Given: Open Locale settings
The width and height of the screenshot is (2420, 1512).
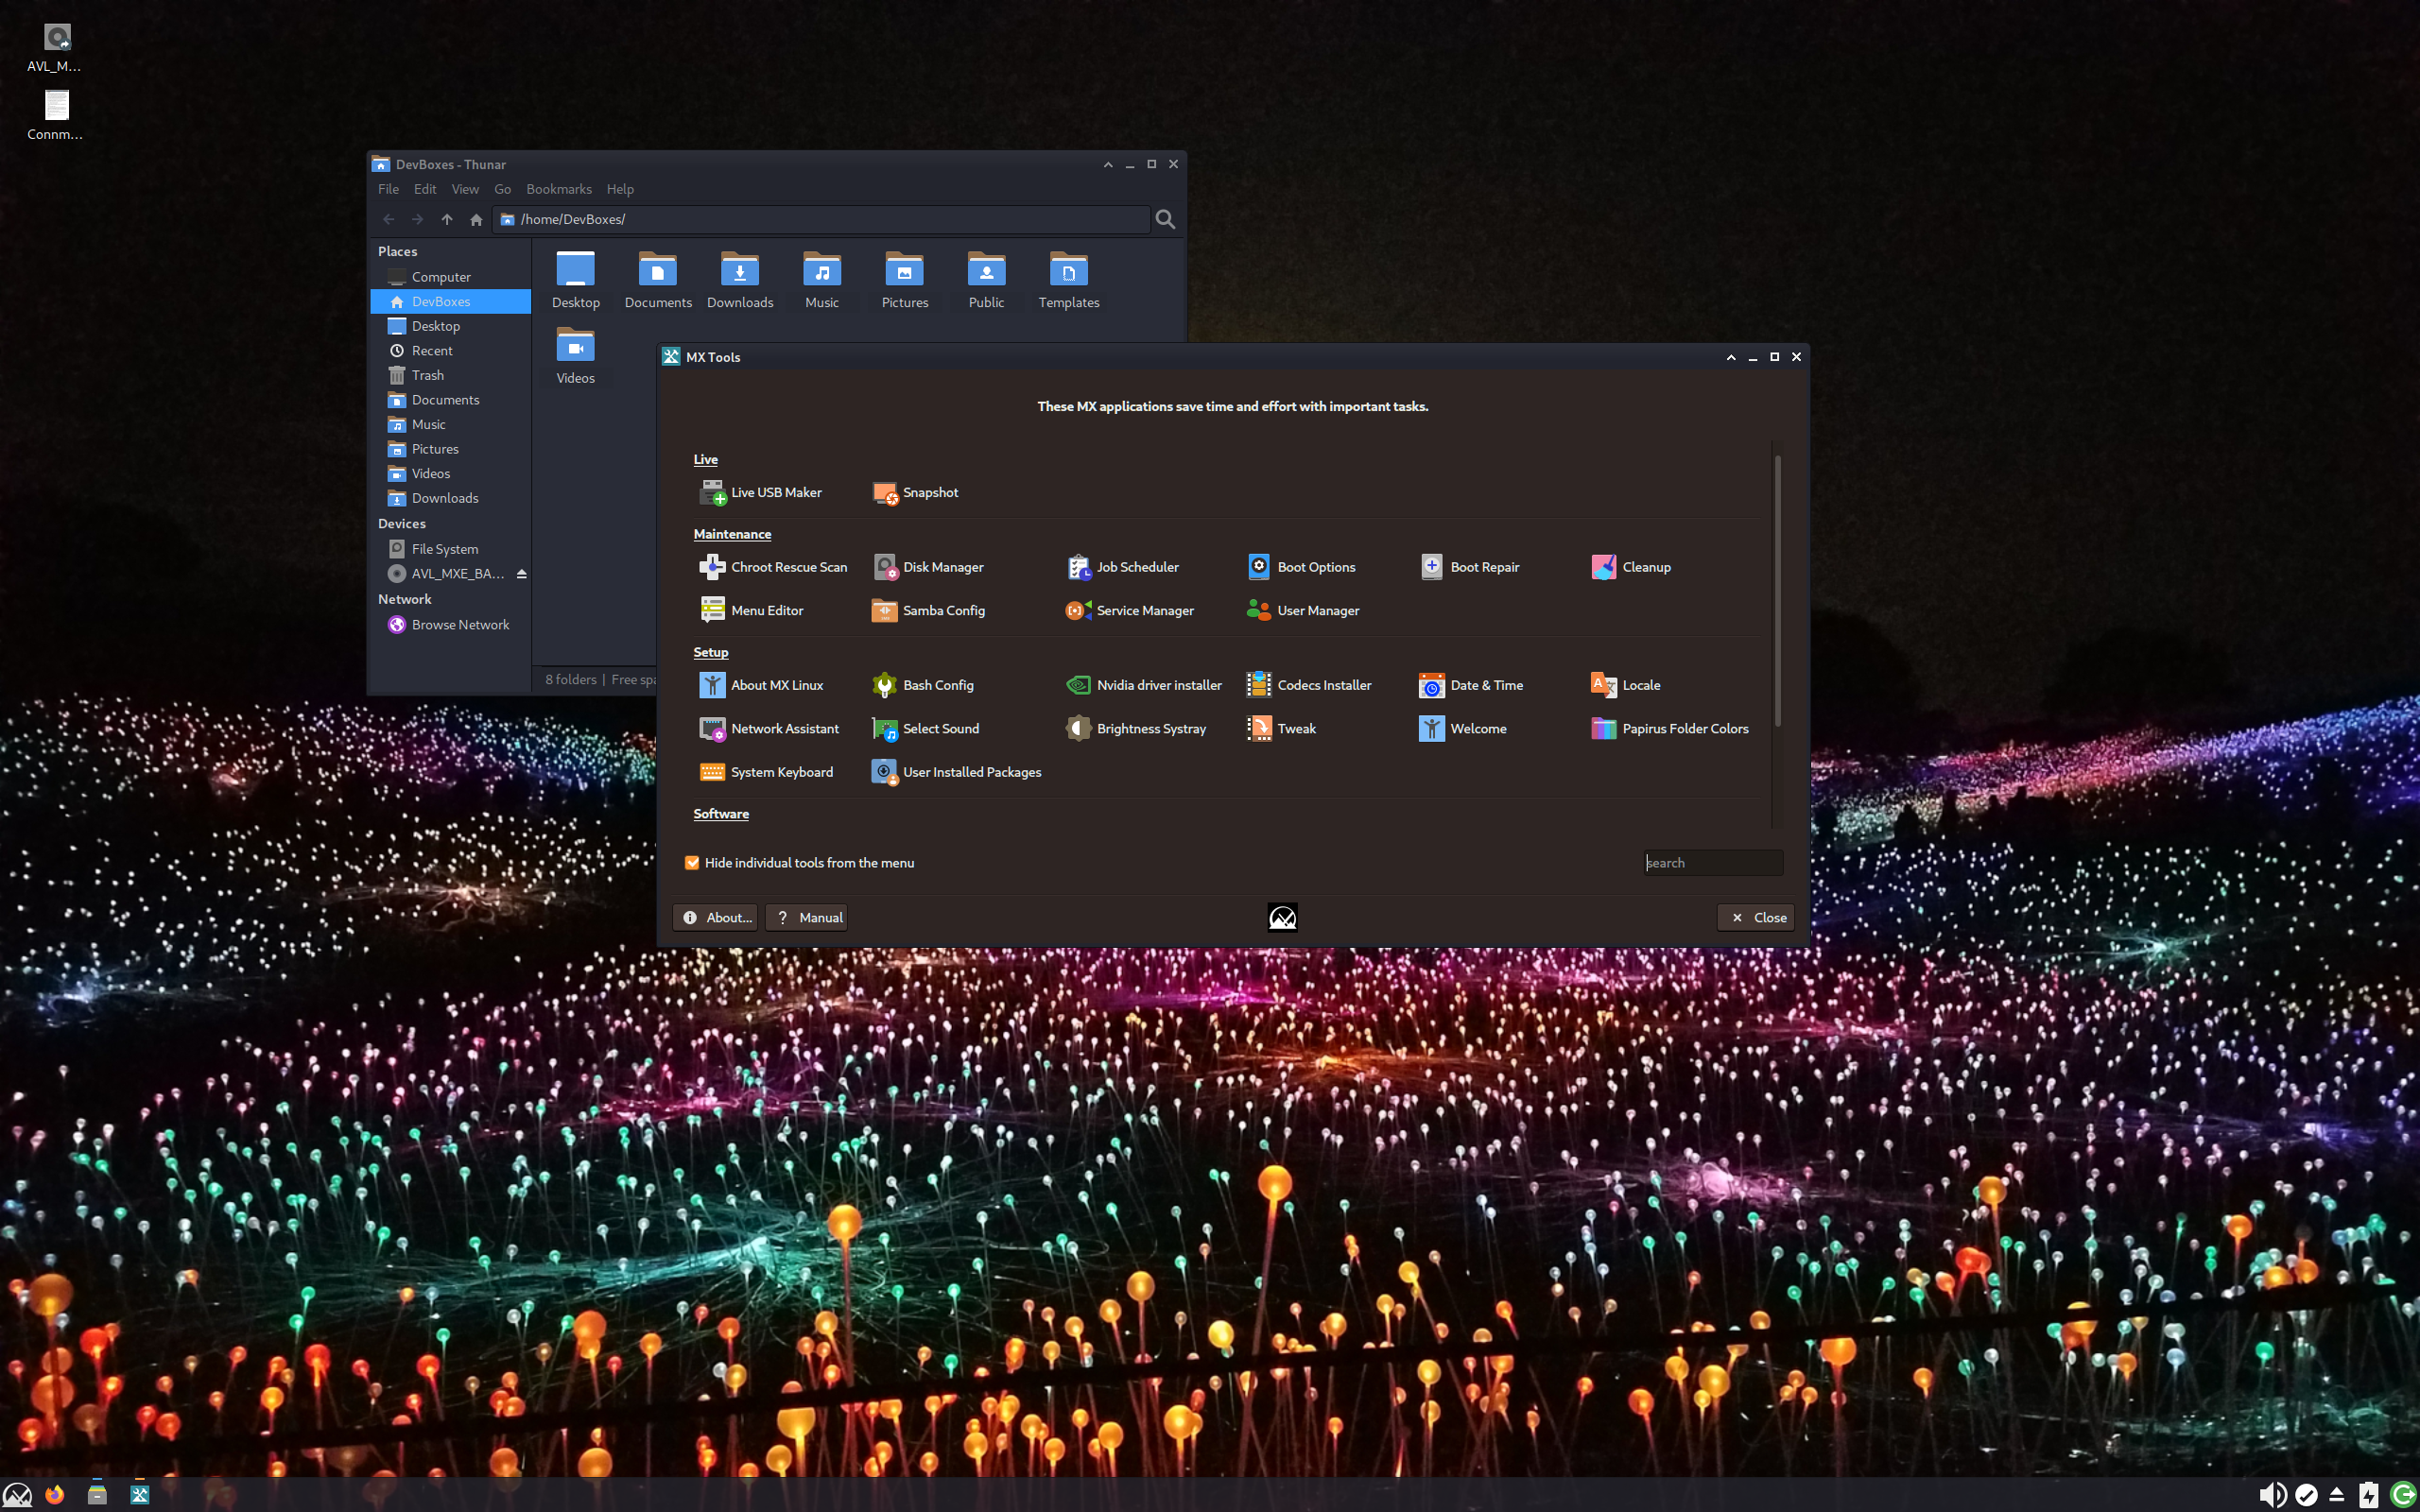Looking at the screenshot, I should coord(1626,685).
